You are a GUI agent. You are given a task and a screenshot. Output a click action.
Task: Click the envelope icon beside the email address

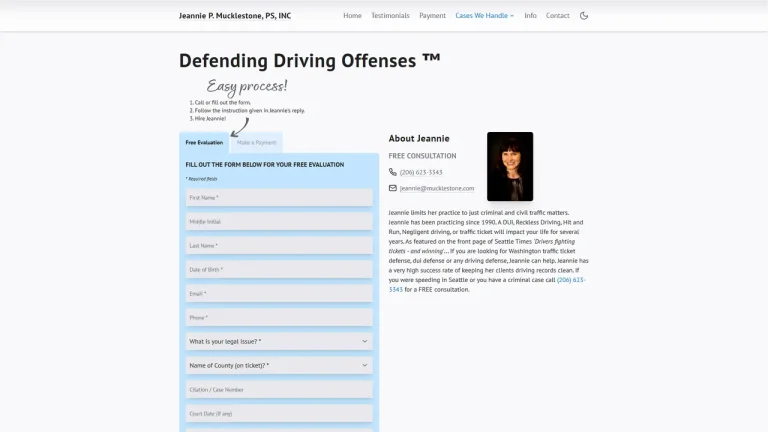[x=393, y=188]
